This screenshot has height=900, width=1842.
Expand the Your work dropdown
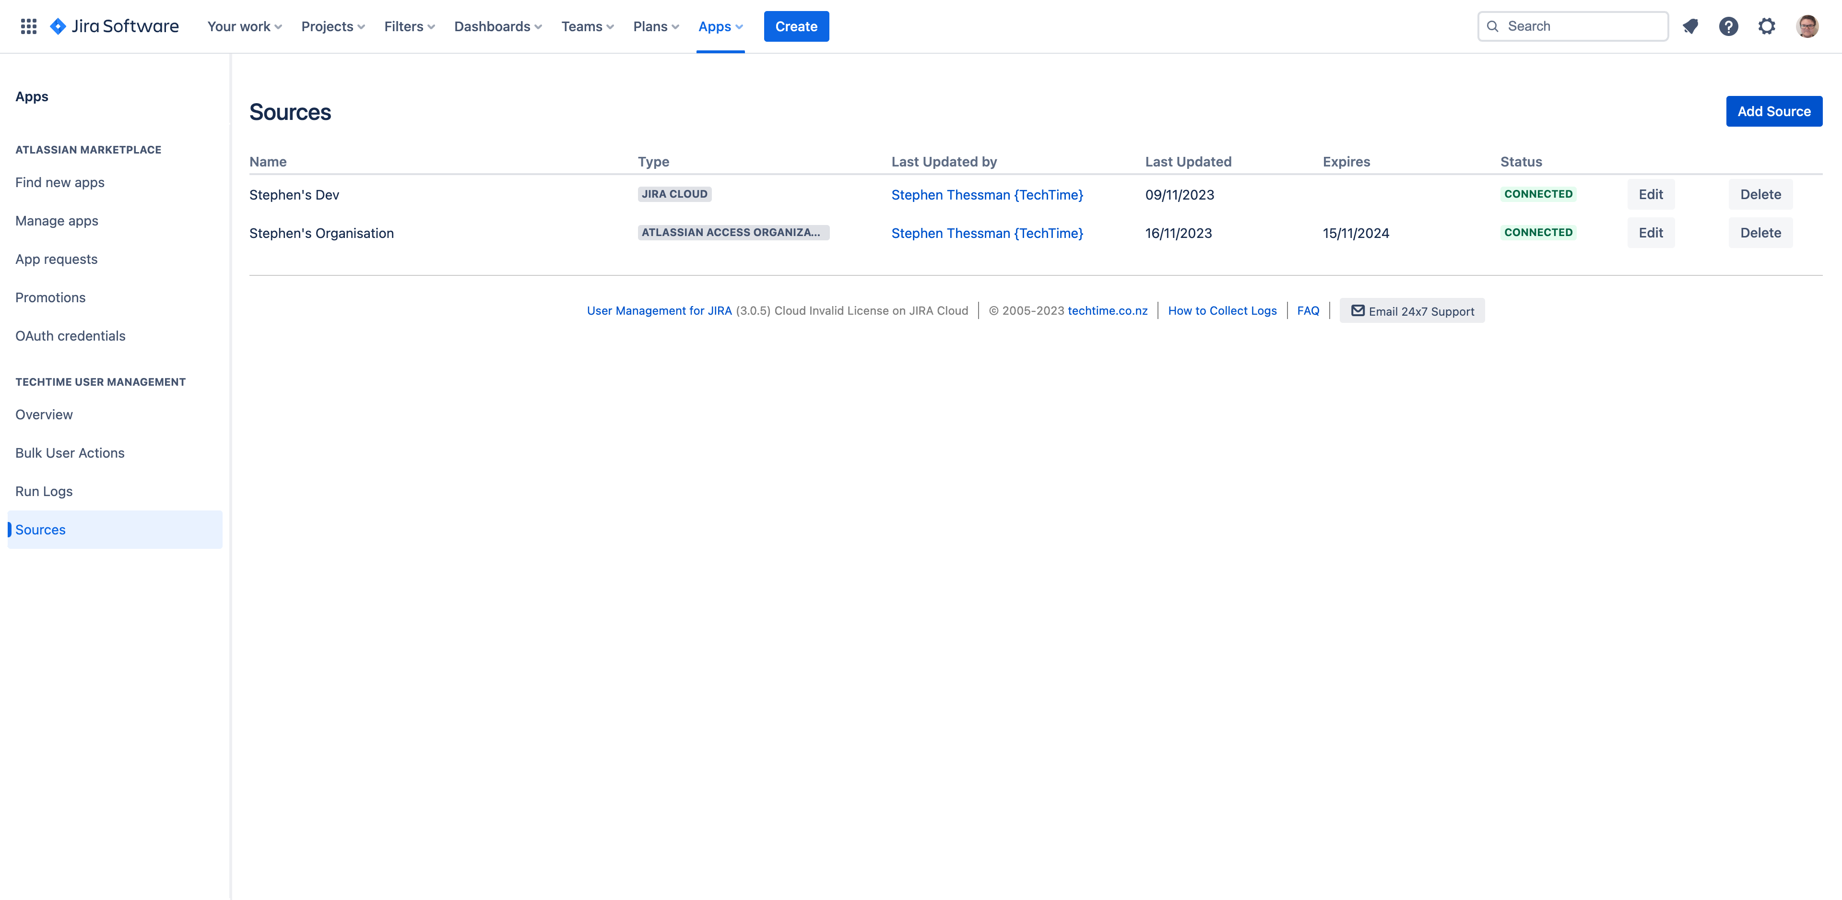coord(245,26)
